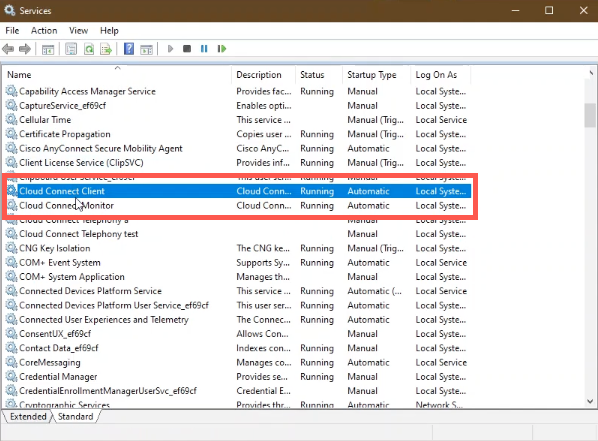Click the Forward arrow toolbar icon
This screenshot has height=441, width=598.
[25, 49]
